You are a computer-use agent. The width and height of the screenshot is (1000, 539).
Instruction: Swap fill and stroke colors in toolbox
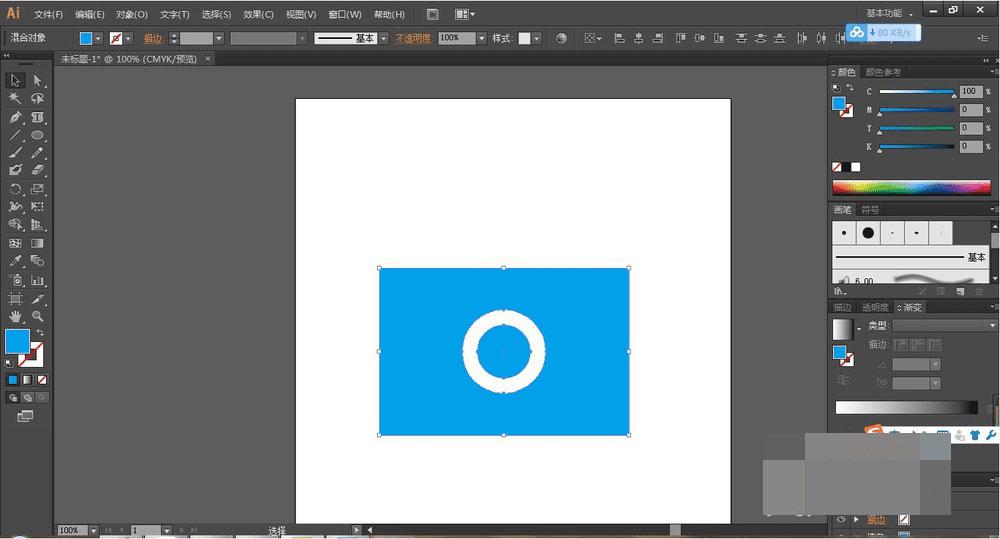coord(40,333)
